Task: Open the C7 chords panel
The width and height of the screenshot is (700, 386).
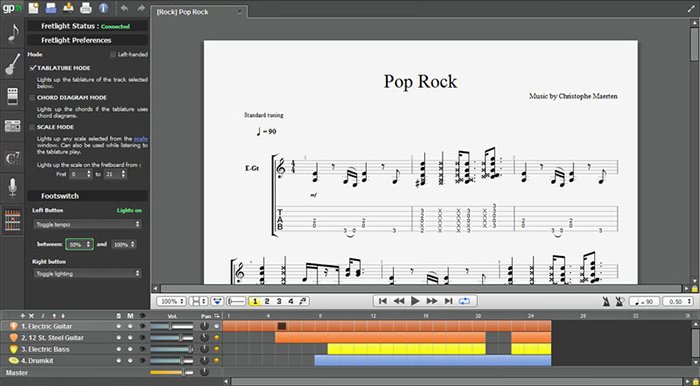Action: [x=12, y=158]
